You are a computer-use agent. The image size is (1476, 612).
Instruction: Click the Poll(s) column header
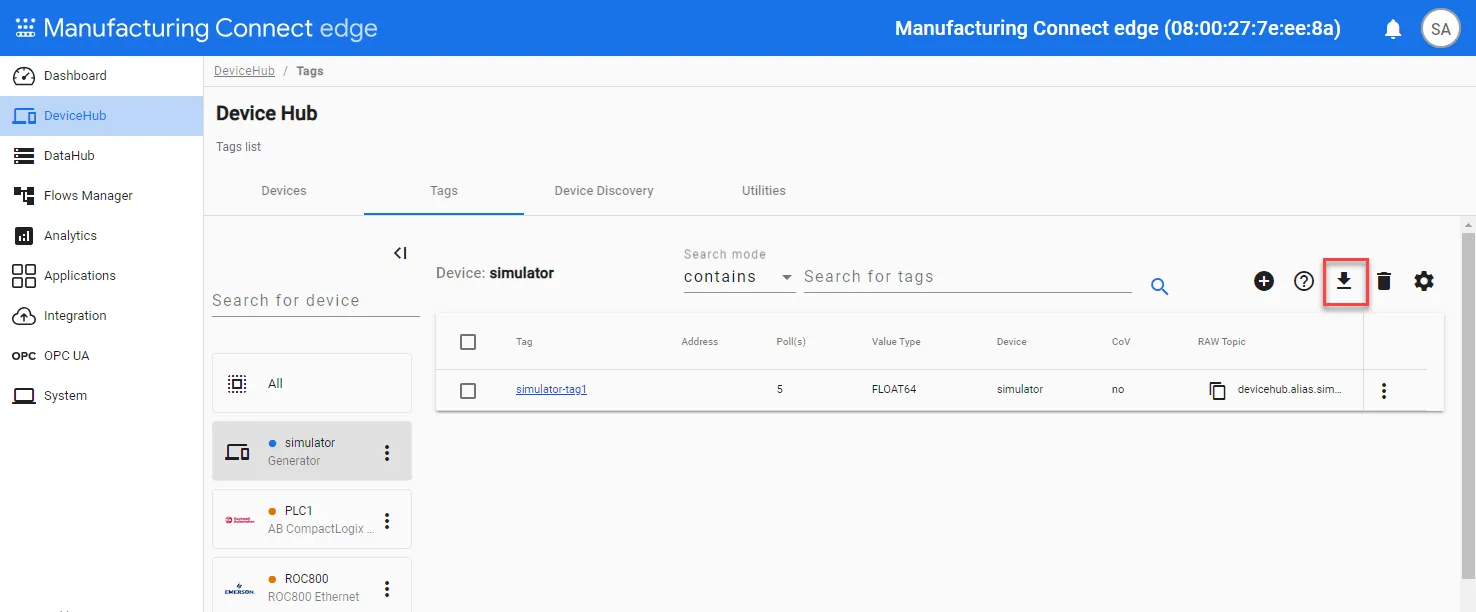[791, 342]
